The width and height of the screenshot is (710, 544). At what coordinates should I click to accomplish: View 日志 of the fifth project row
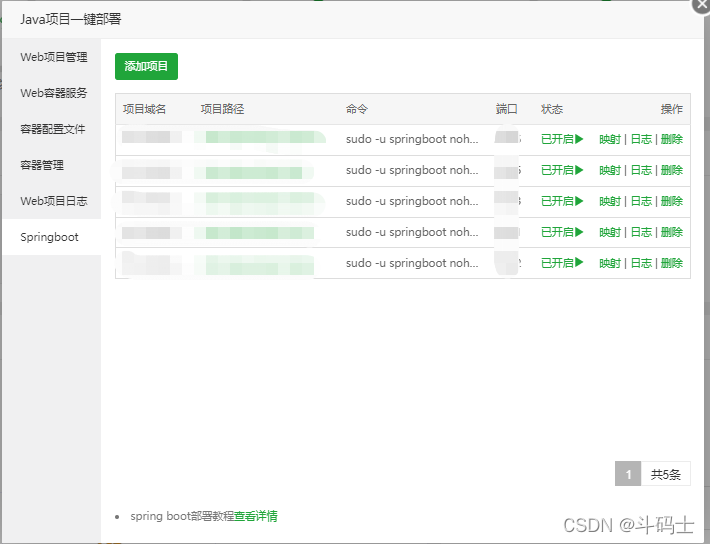tap(641, 263)
